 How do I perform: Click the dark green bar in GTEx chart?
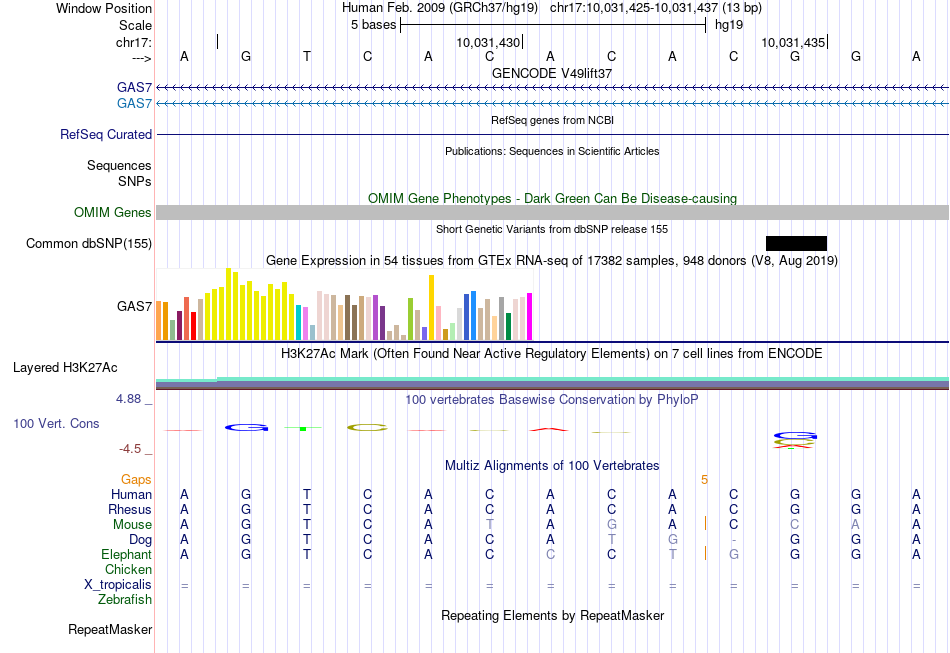pos(508,326)
